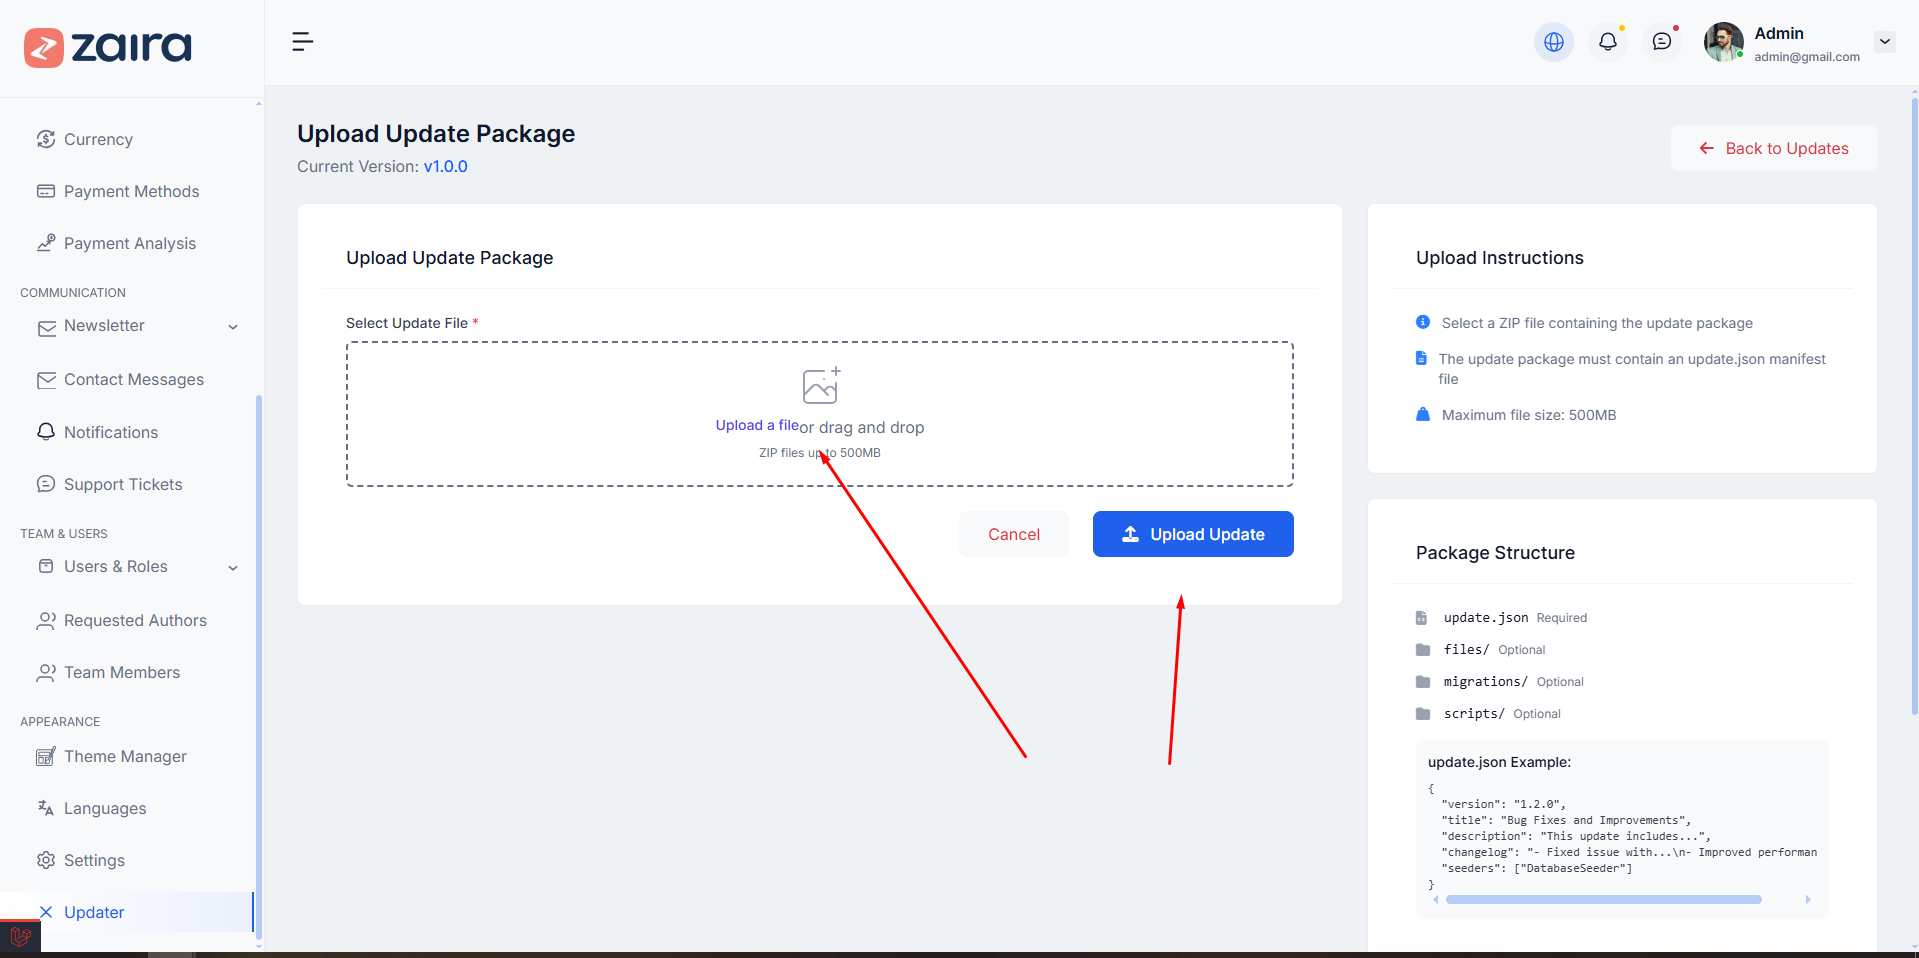Click the image upload icon in dropzone
Screen dimensions: 1919x958
tap(820, 385)
